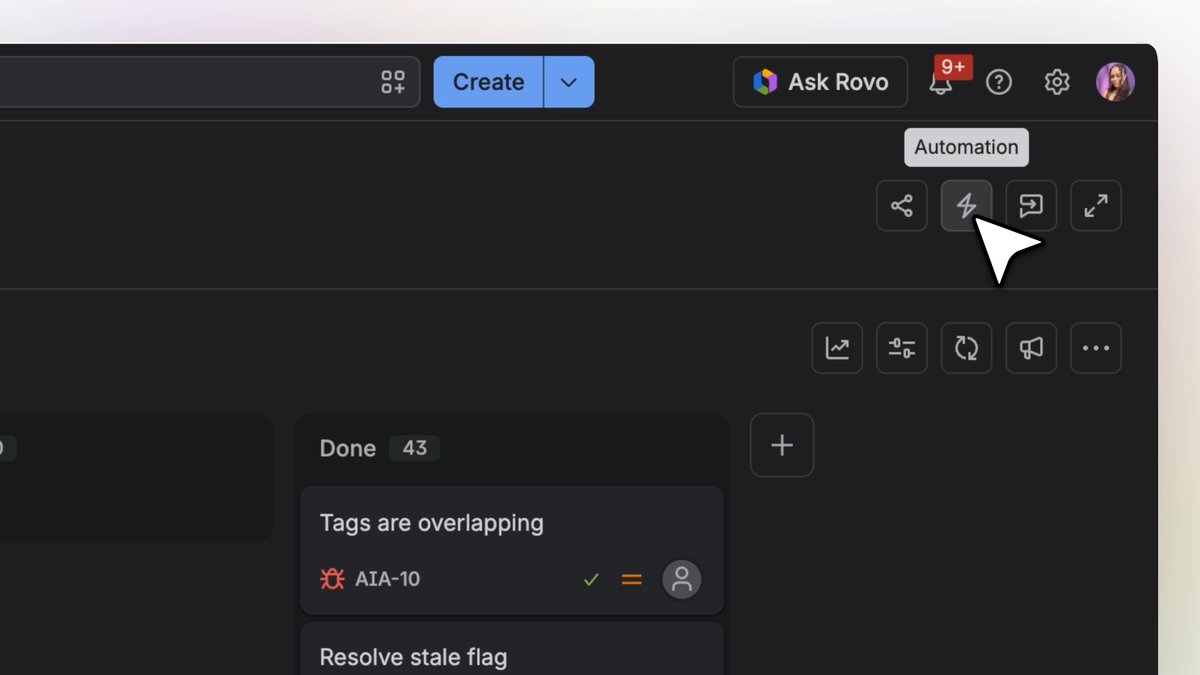Open the user profile avatar
This screenshot has width=1200, height=675.
[1115, 82]
